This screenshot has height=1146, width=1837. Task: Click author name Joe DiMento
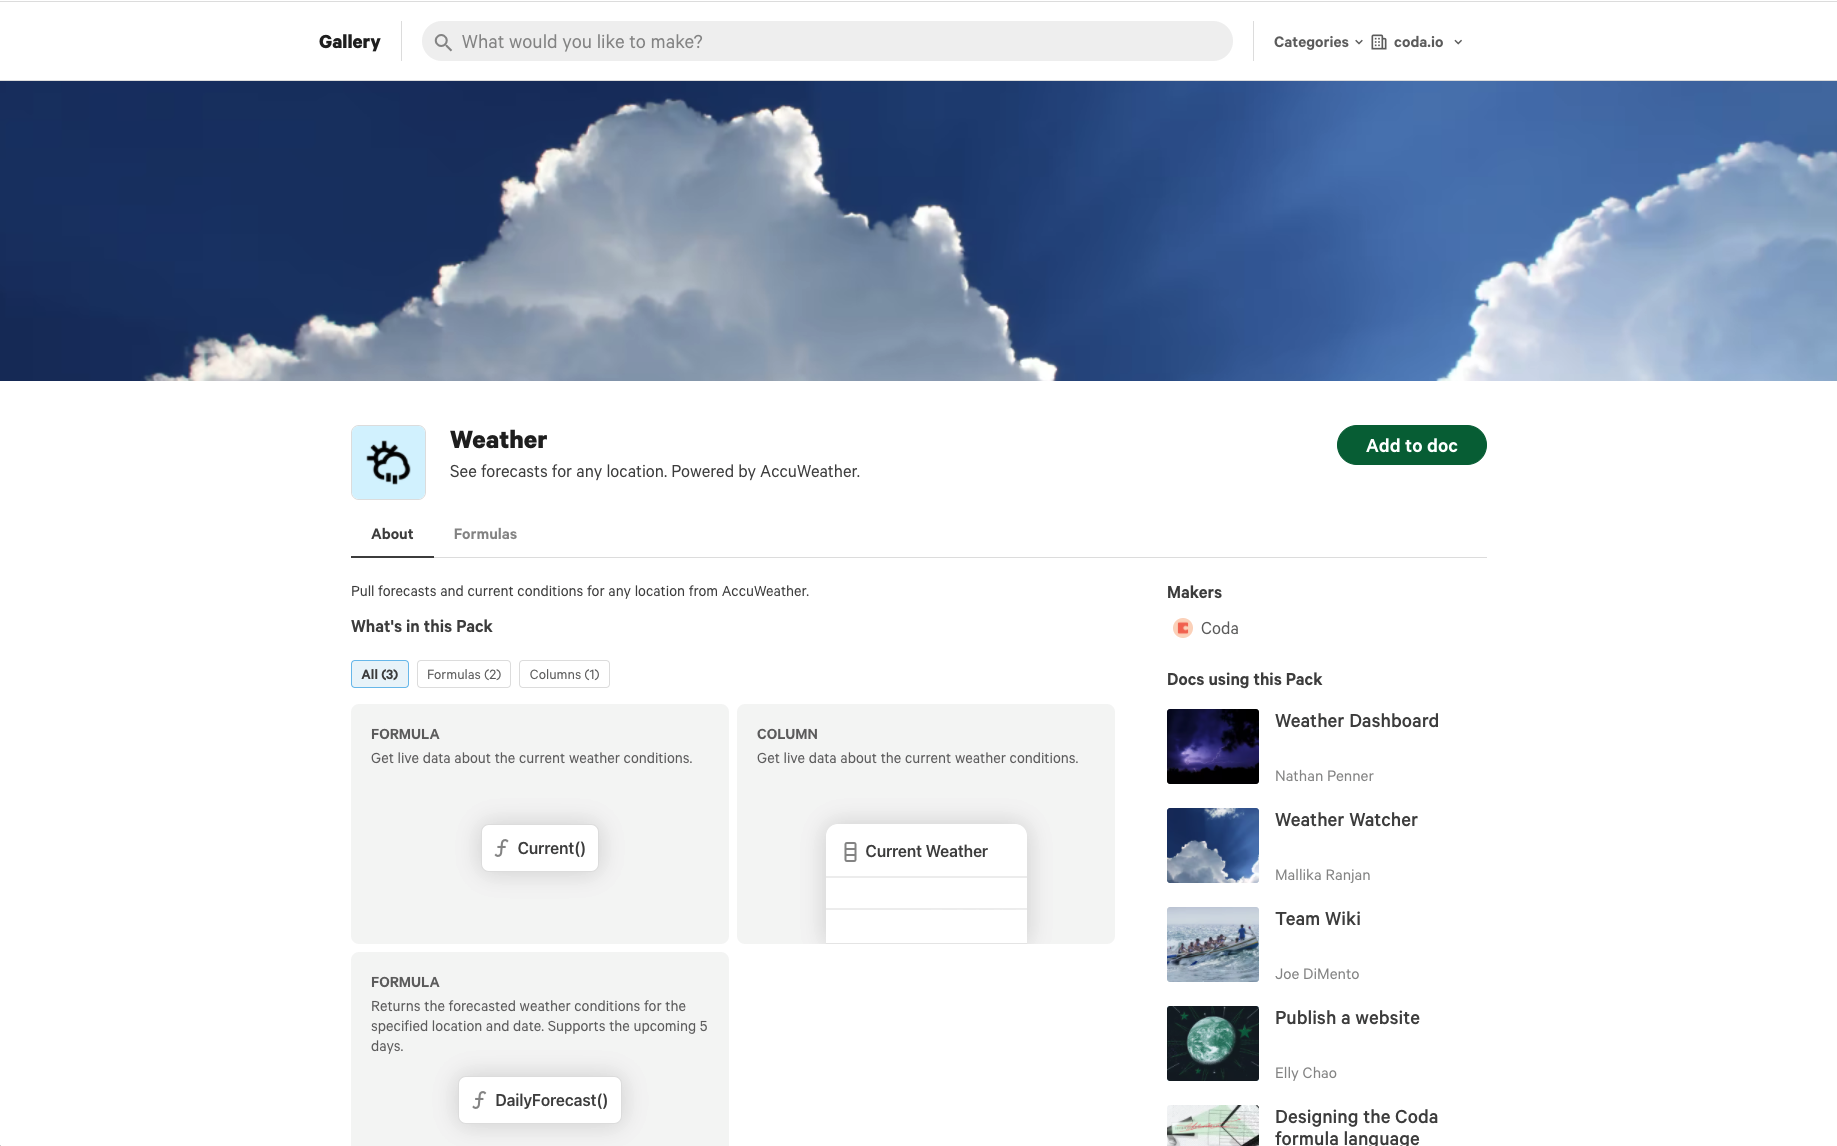click(x=1317, y=974)
